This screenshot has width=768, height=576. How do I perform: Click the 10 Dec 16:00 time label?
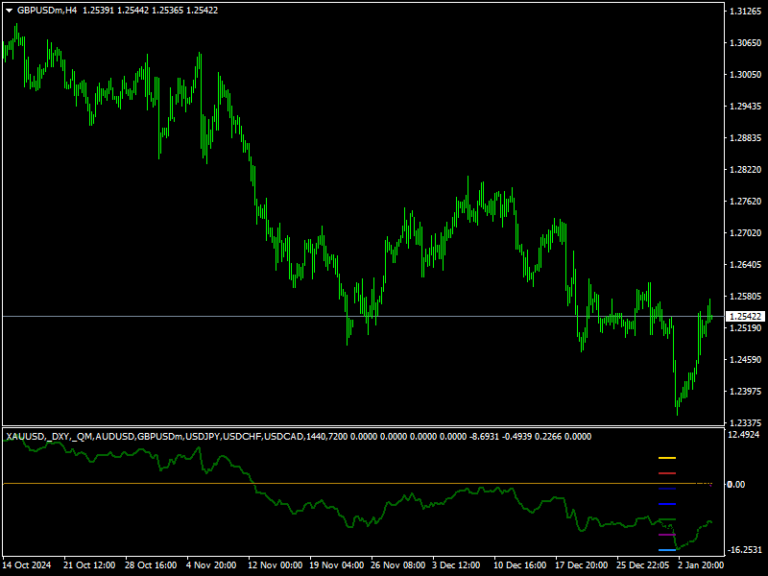point(520,565)
